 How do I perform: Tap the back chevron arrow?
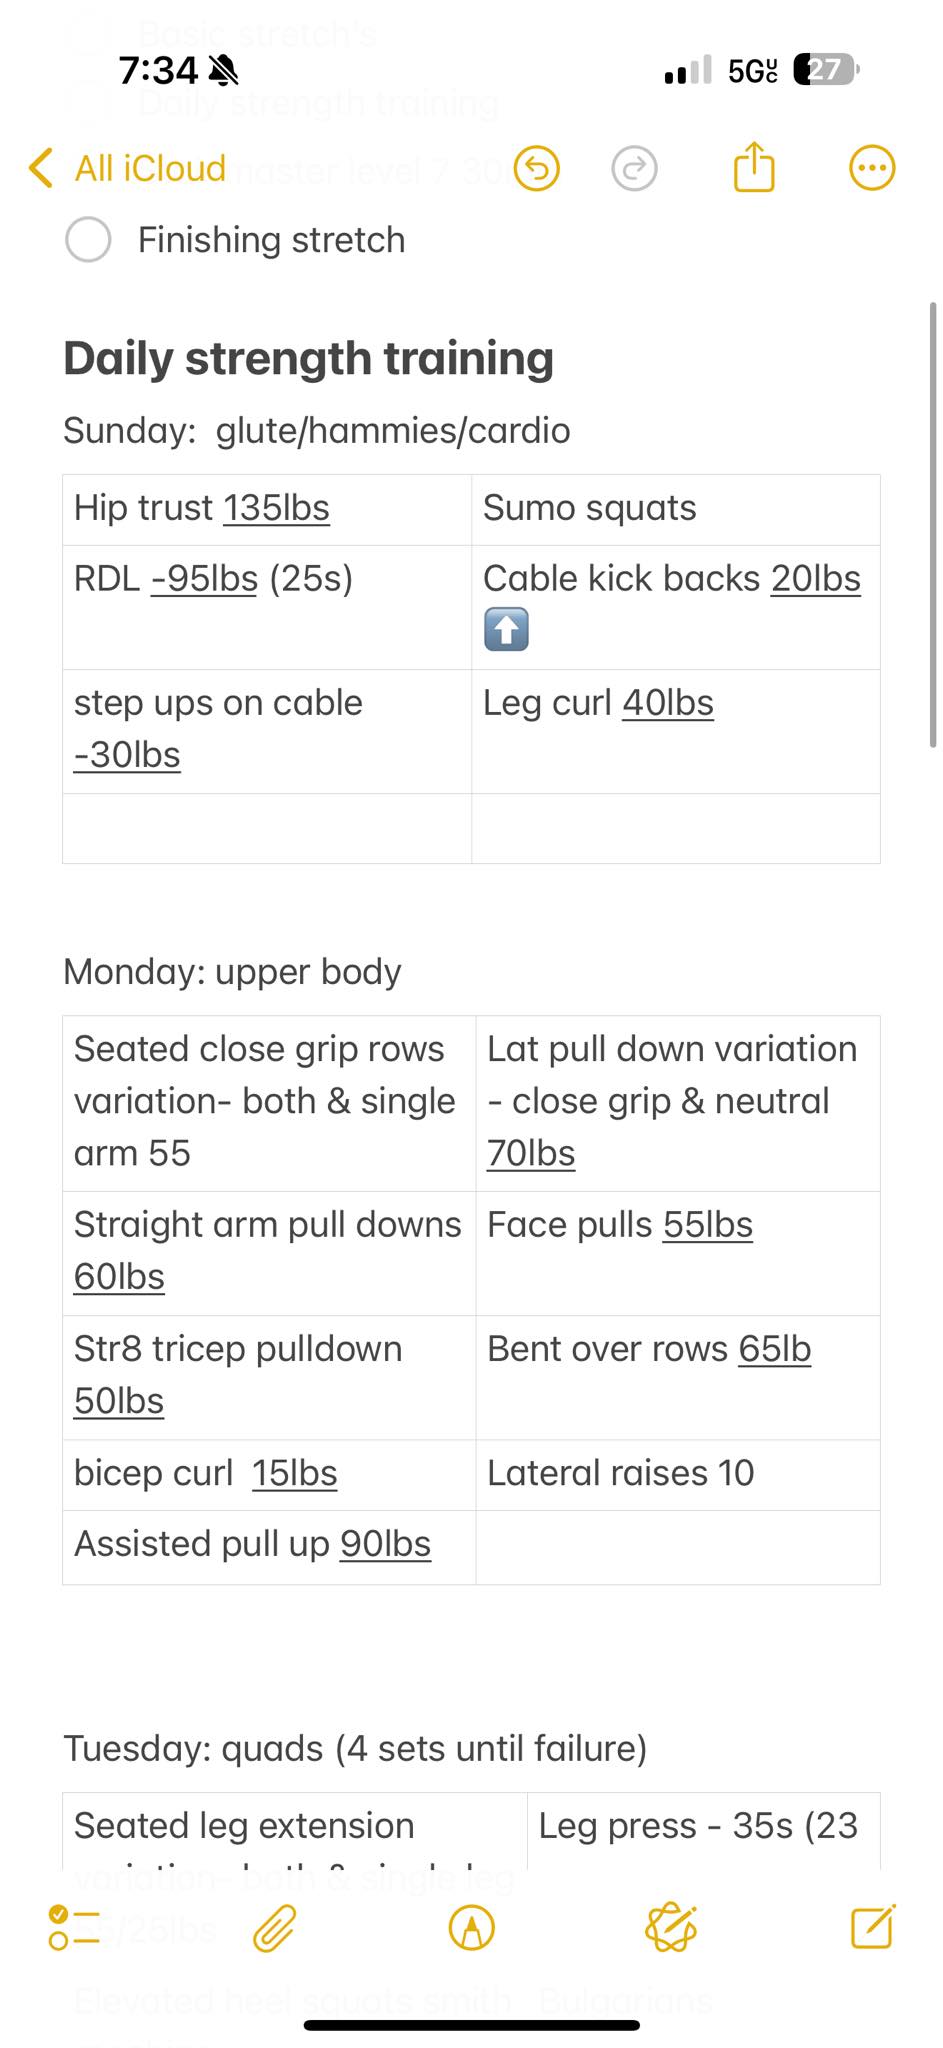(40, 168)
